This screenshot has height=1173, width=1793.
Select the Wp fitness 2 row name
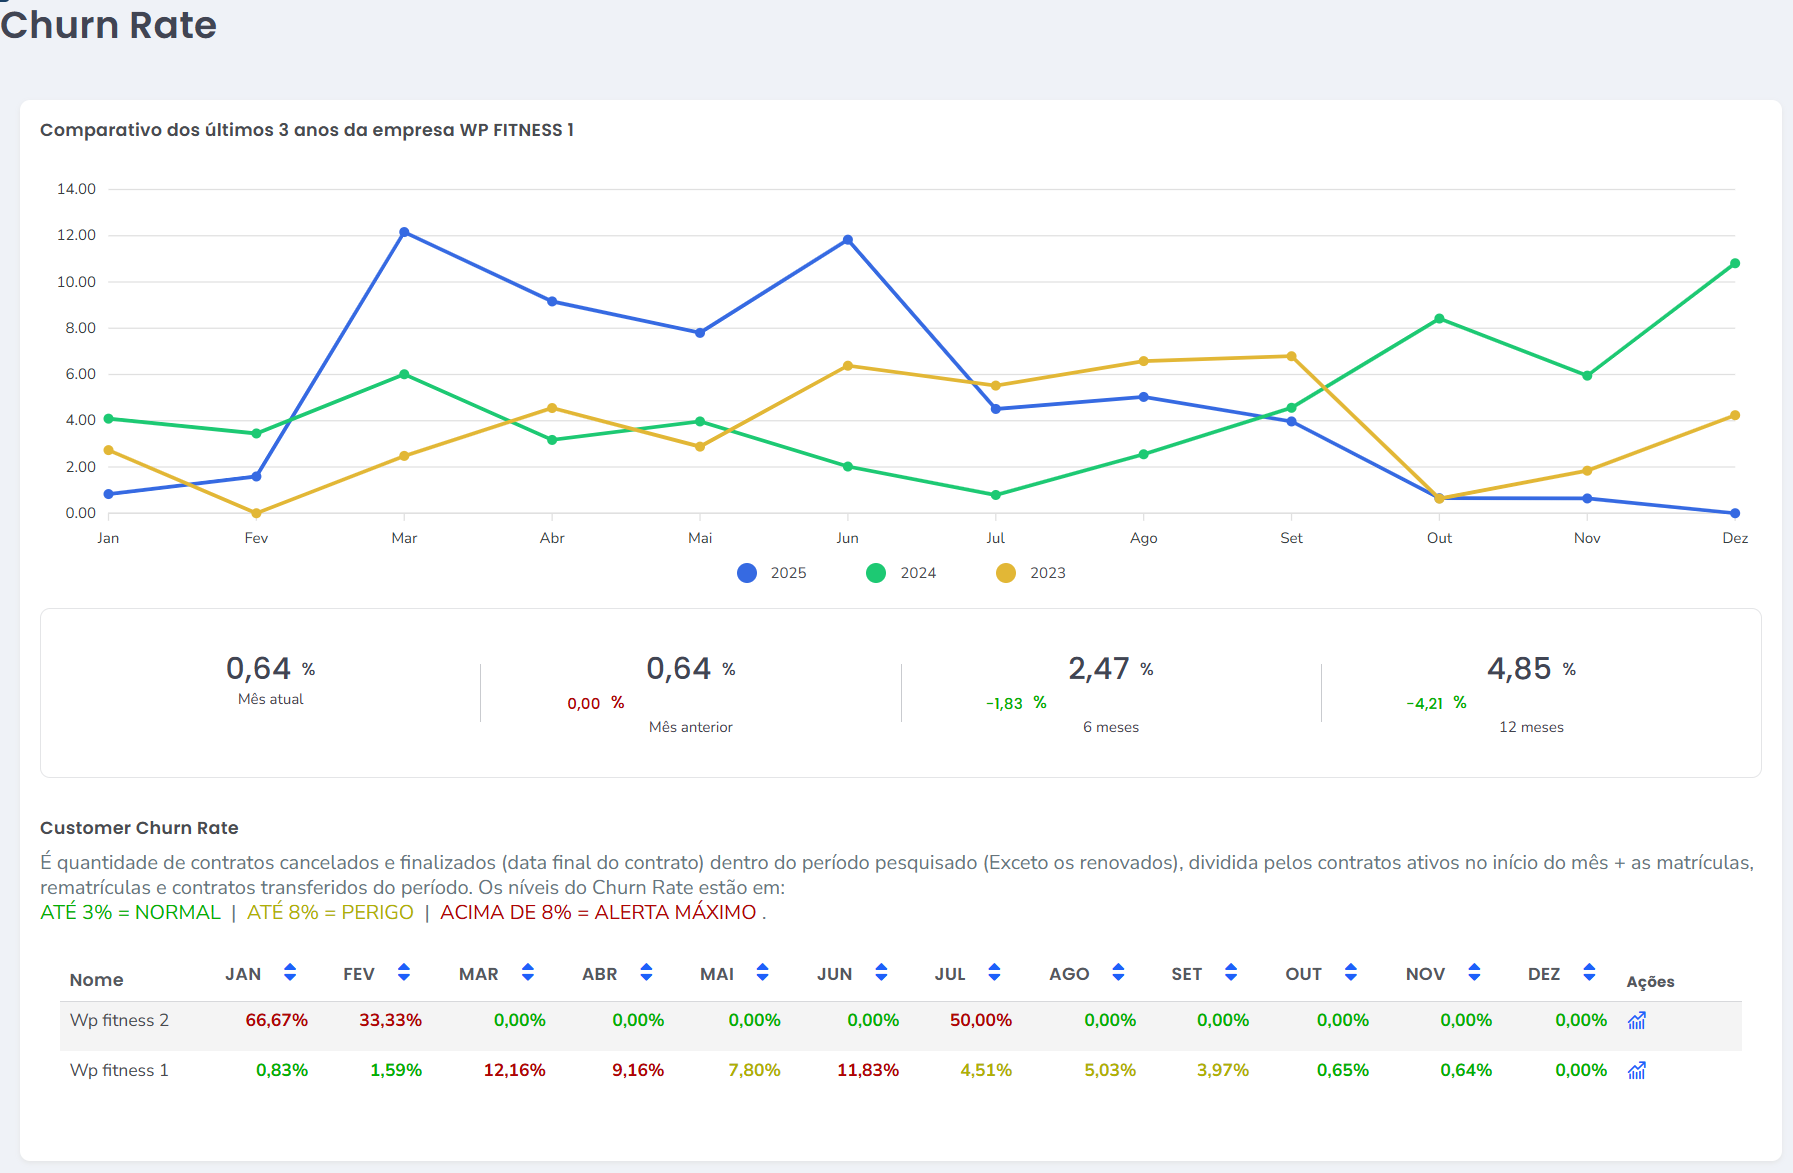[119, 1020]
